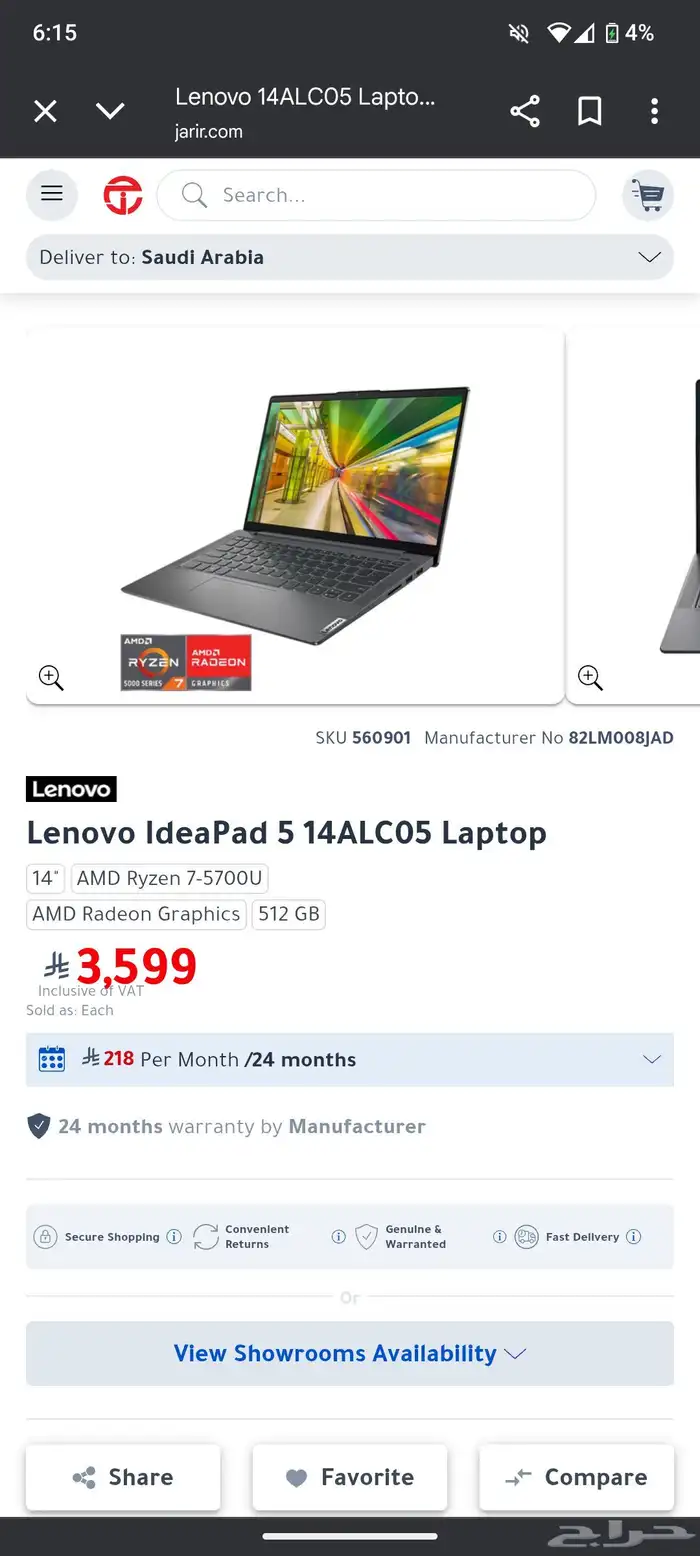Tap the Share button

coord(123,1477)
